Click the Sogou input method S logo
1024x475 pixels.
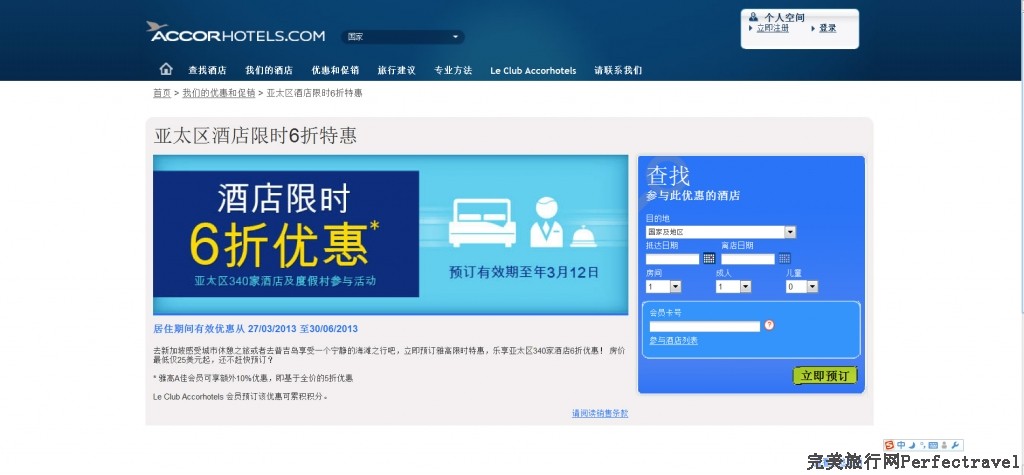tap(889, 446)
